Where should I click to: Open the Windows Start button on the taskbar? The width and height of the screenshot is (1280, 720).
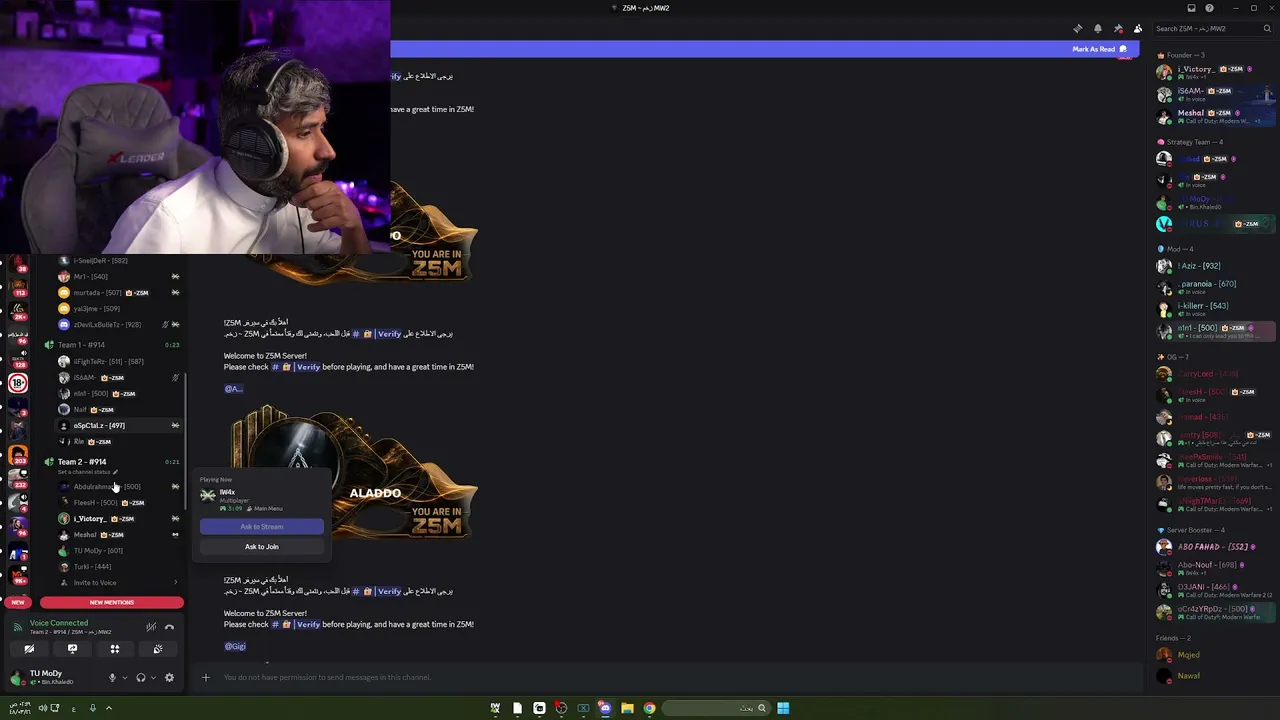click(783, 708)
